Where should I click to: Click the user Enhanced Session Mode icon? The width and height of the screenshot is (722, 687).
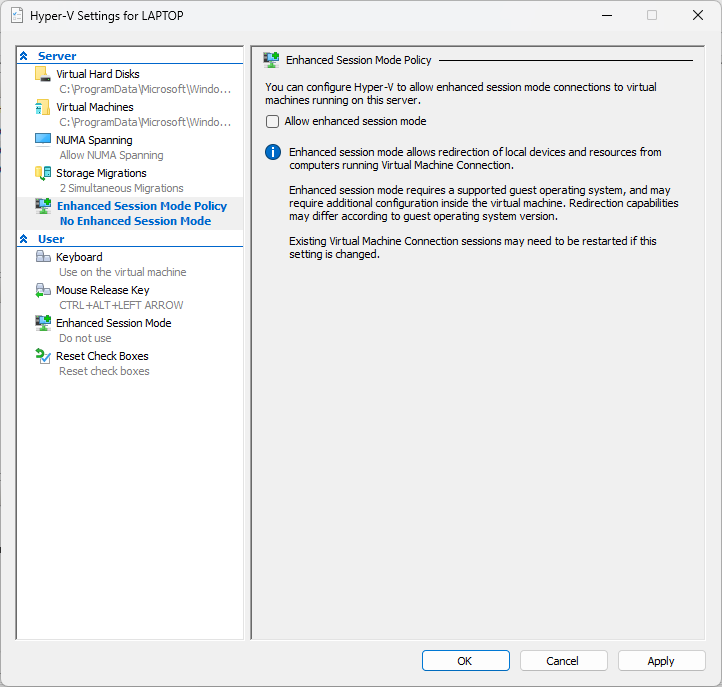pos(42,323)
